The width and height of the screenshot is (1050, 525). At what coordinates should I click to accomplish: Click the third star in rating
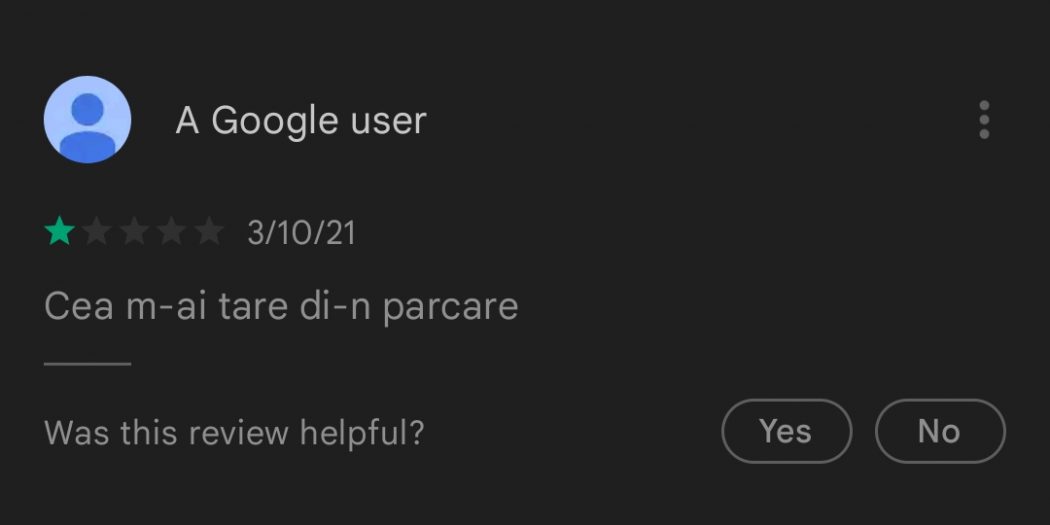click(x=134, y=233)
